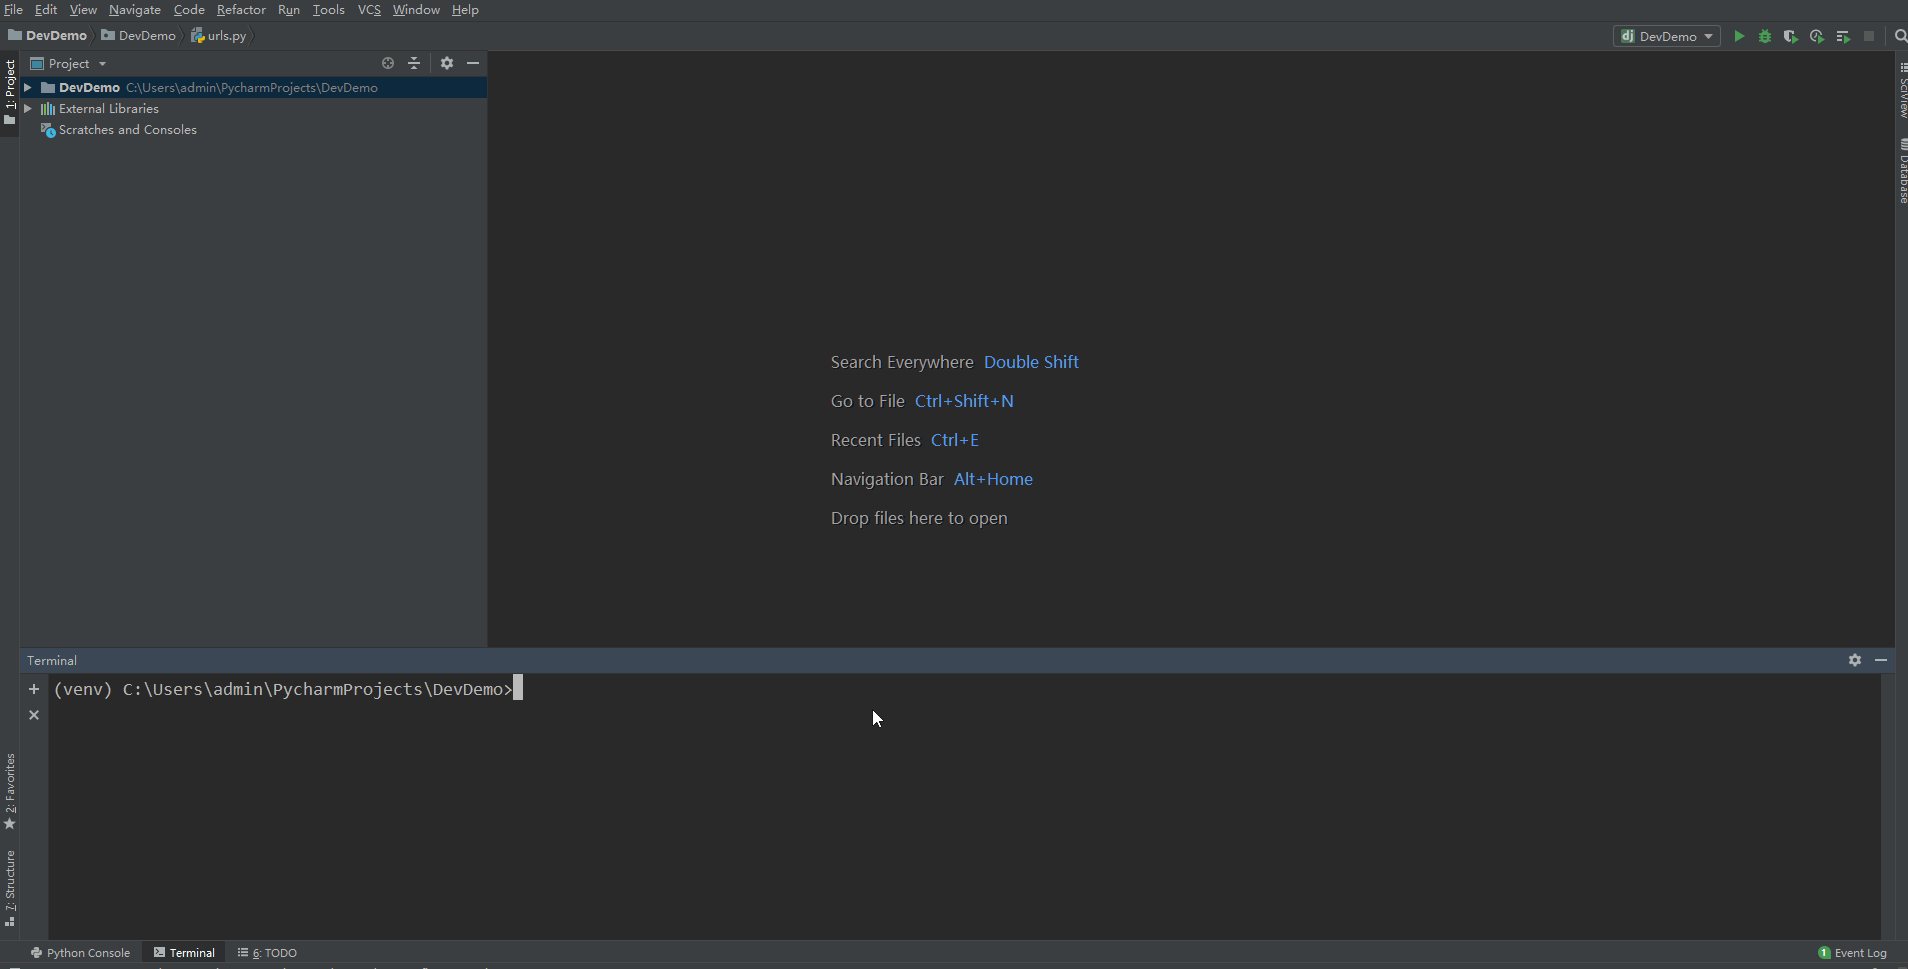Expand the DevDemo project folder
The height and width of the screenshot is (969, 1908).
[x=28, y=88]
